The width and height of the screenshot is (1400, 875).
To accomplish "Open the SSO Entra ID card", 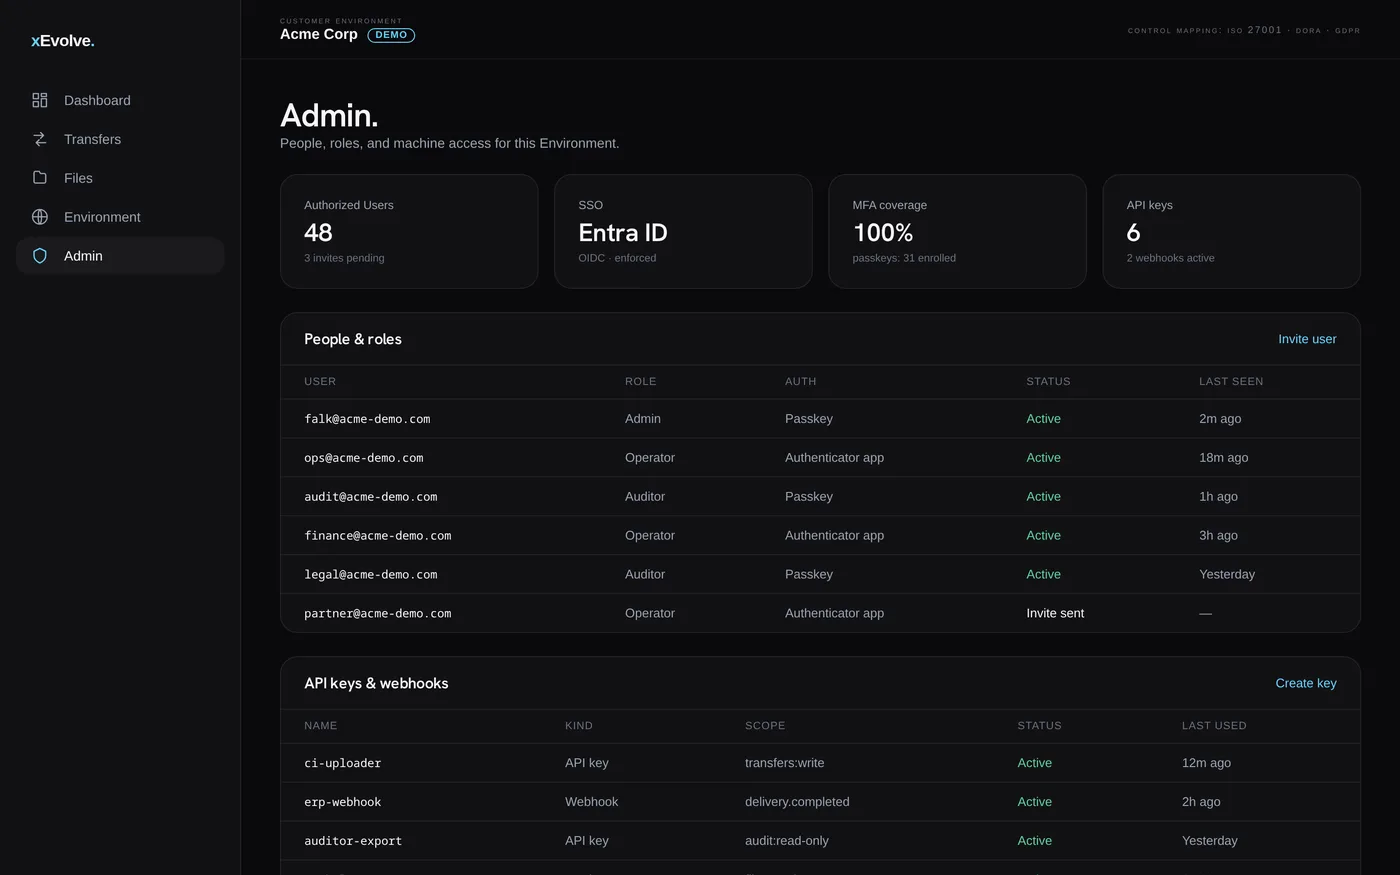I will 683,232.
